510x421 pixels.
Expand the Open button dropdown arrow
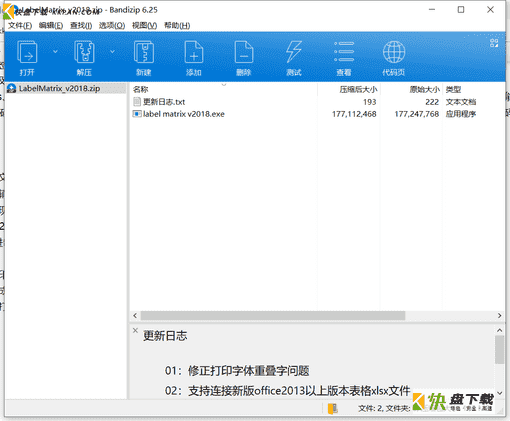click(x=55, y=52)
